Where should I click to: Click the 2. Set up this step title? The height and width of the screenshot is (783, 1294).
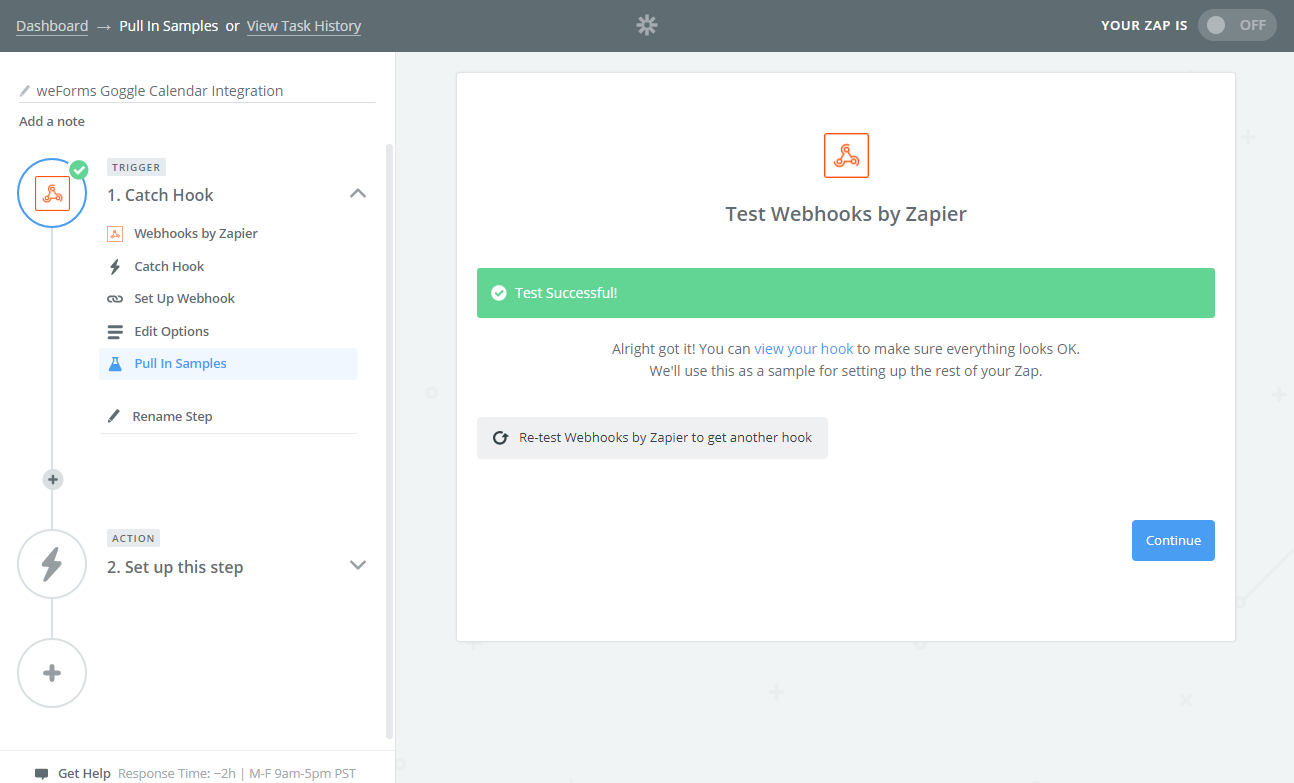point(175,567)
